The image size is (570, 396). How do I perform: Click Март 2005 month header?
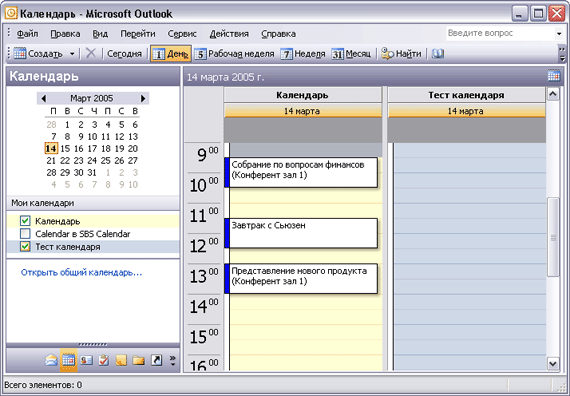tap(92, 98)
